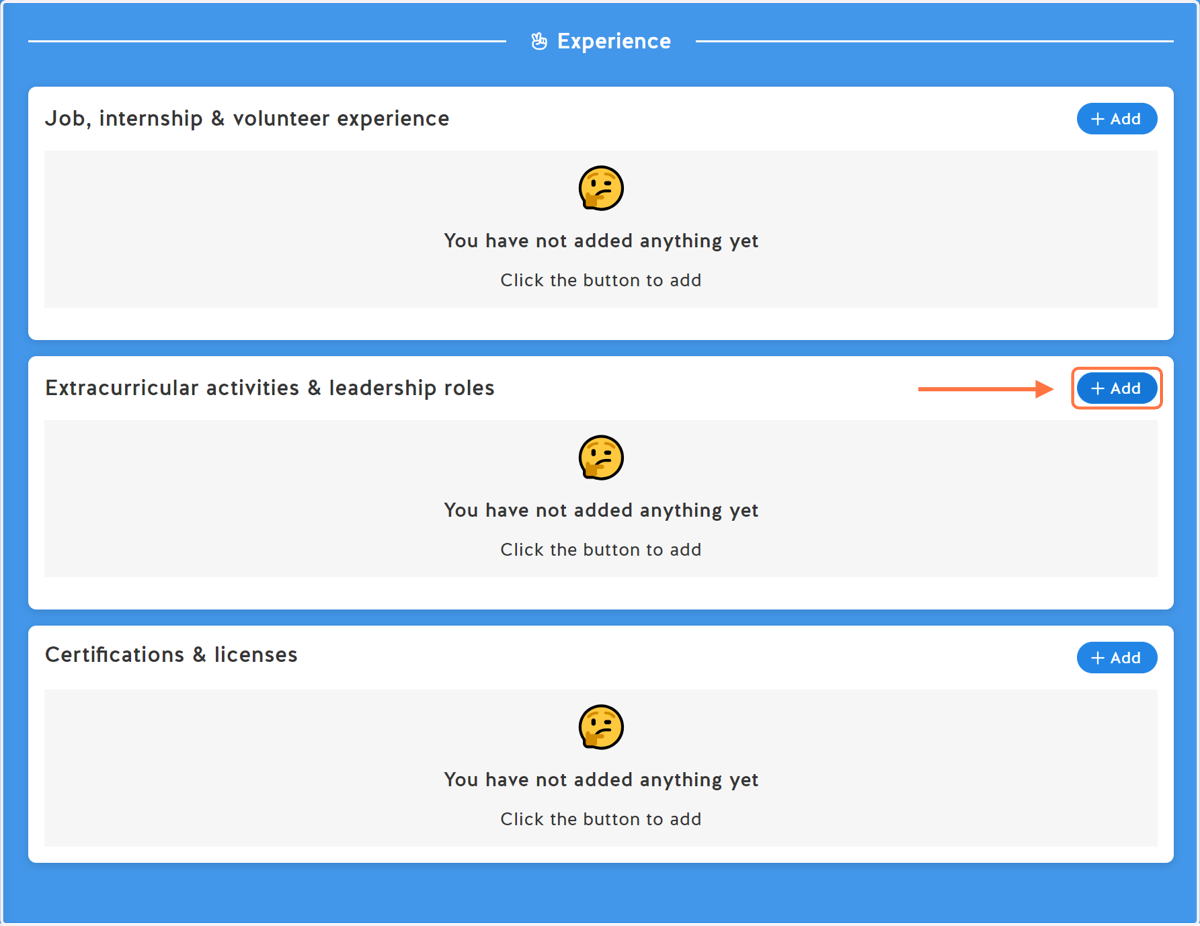Click the Extracurricular activities & leadership roles title
The width and height of the screenshot is (1200, 926).
[x=270, y=388]
